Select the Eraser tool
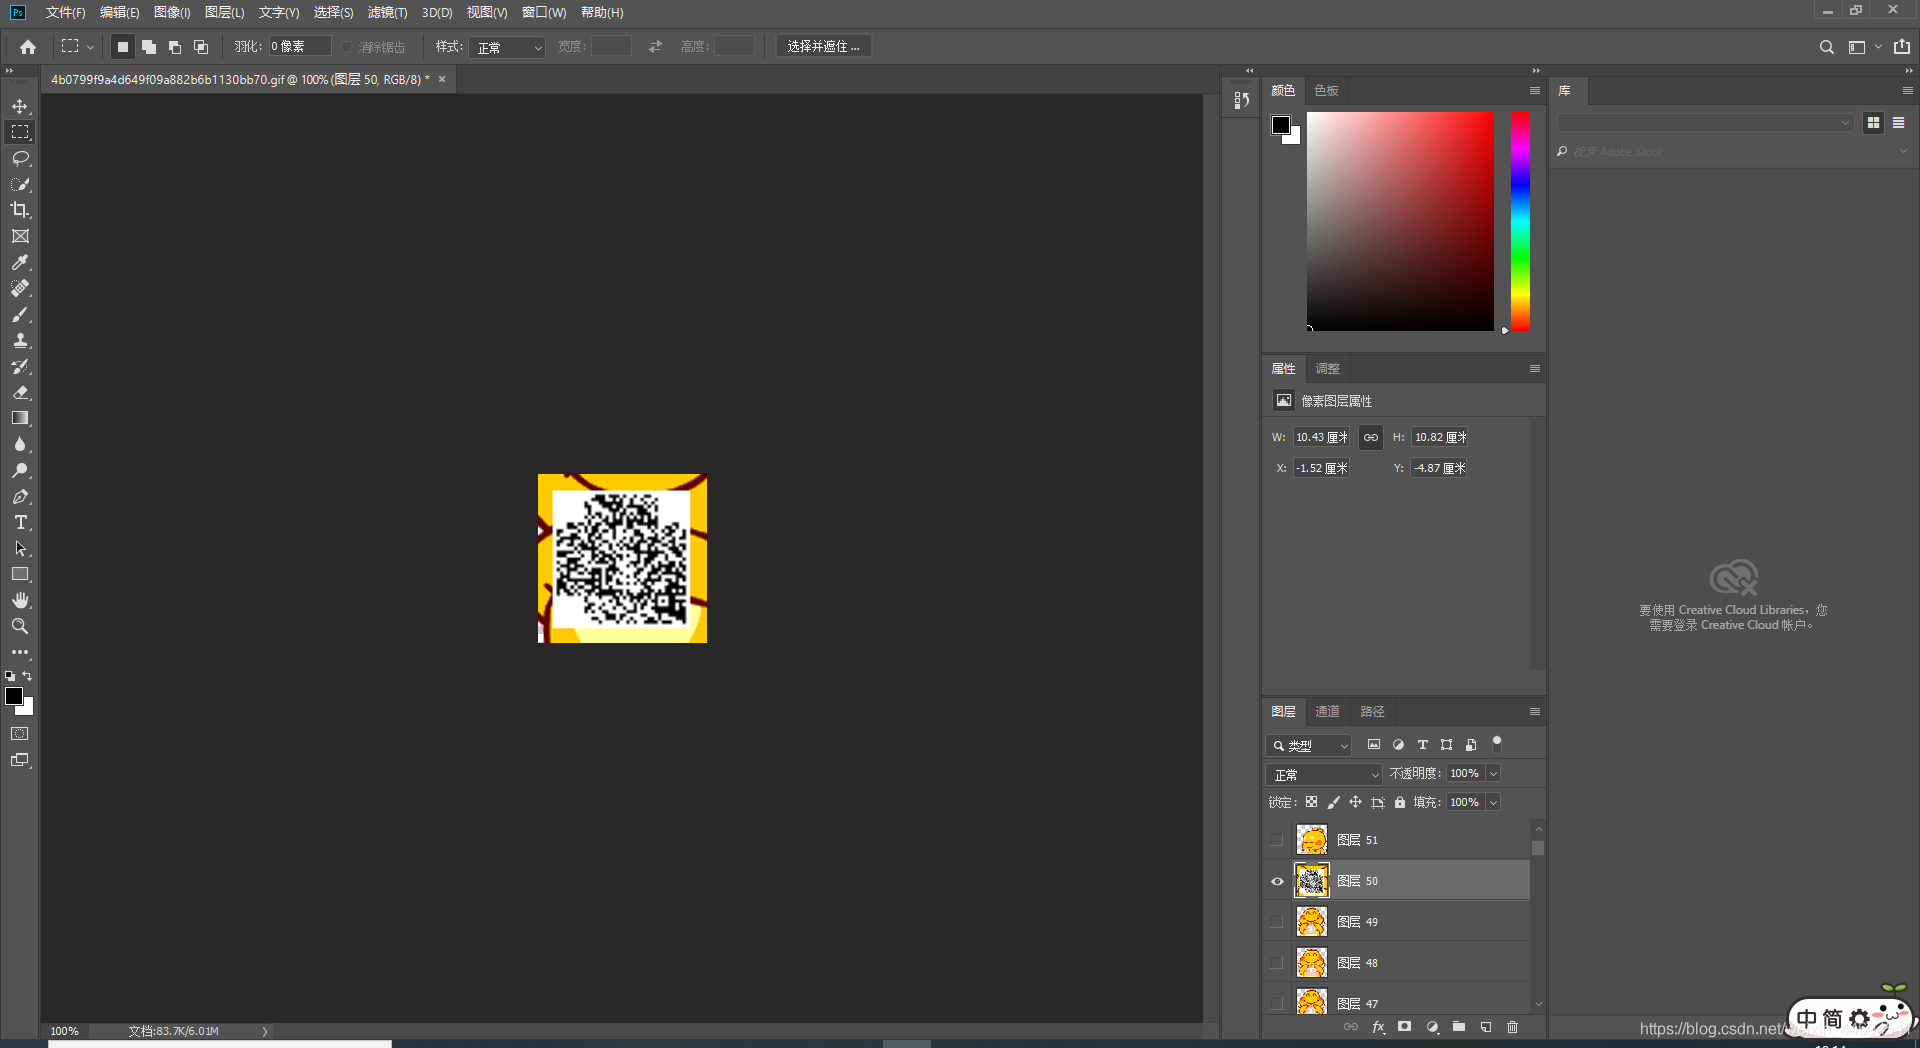This screenshot has height=1048, width=1920. point(20,392)
